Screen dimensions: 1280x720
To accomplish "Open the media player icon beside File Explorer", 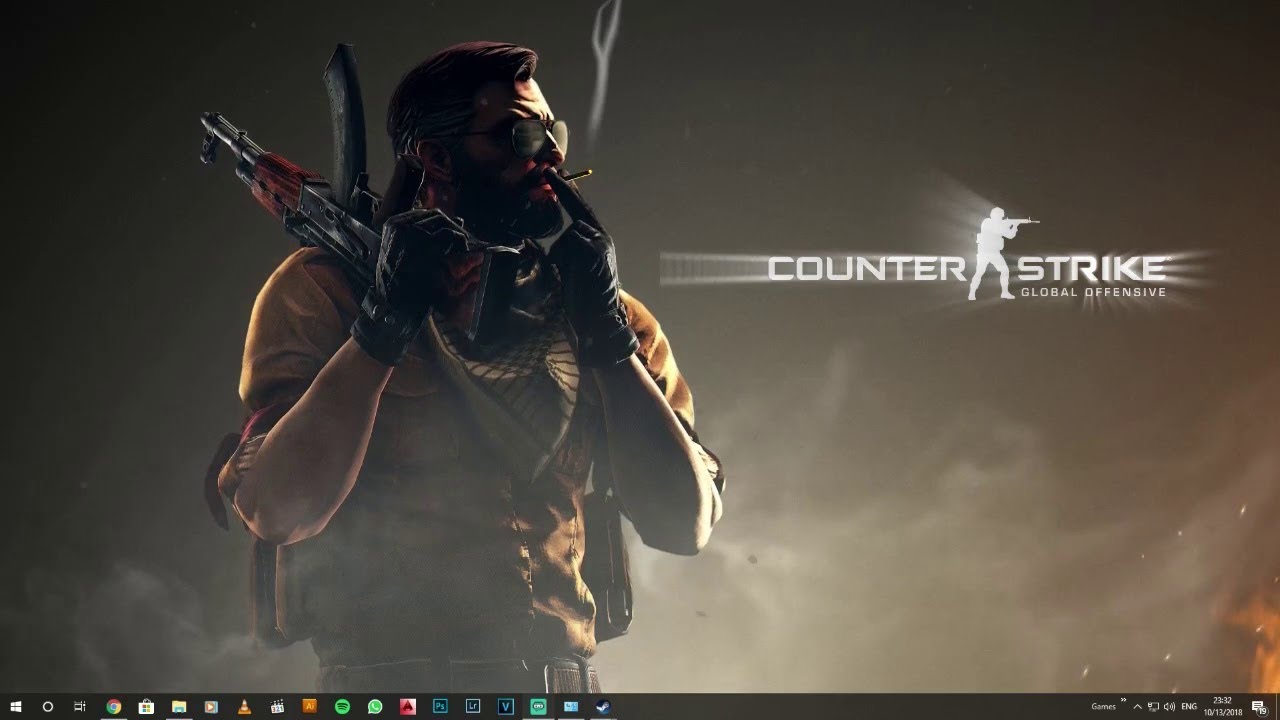I will (211, 707).
